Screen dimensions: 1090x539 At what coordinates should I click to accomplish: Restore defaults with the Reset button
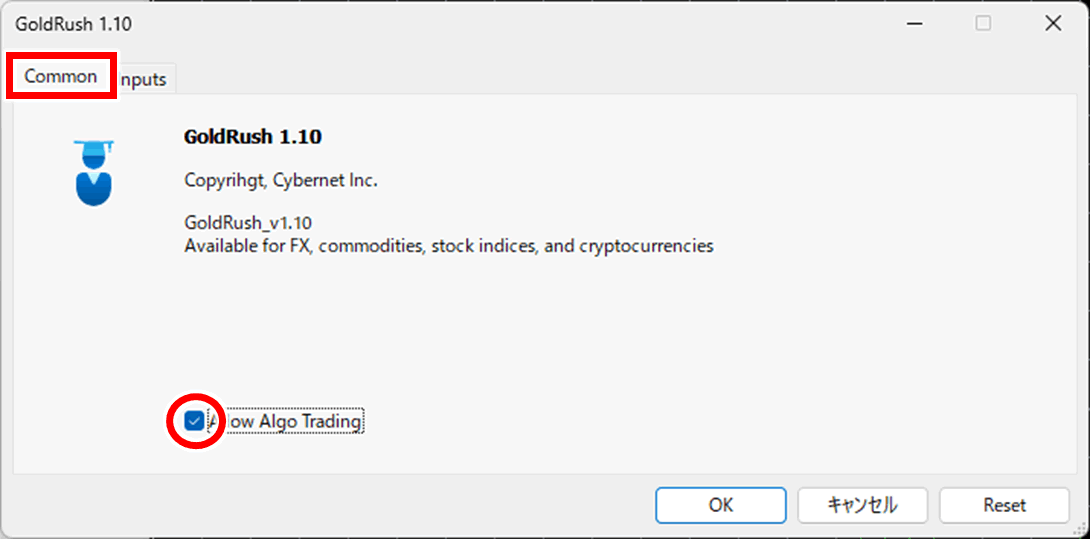pos(1004,505)
